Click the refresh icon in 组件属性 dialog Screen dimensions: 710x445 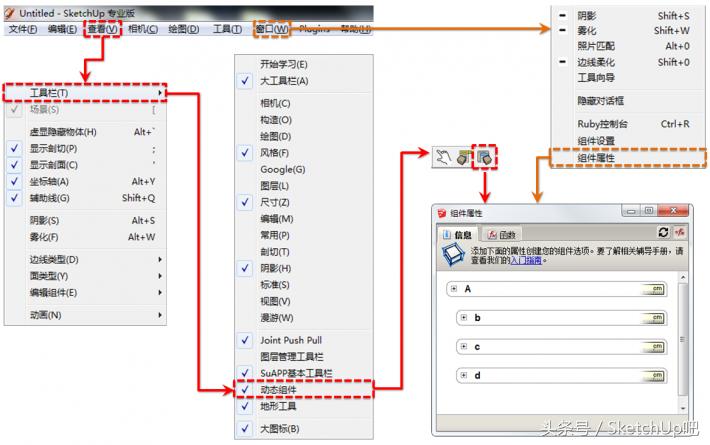coord(663,232)
